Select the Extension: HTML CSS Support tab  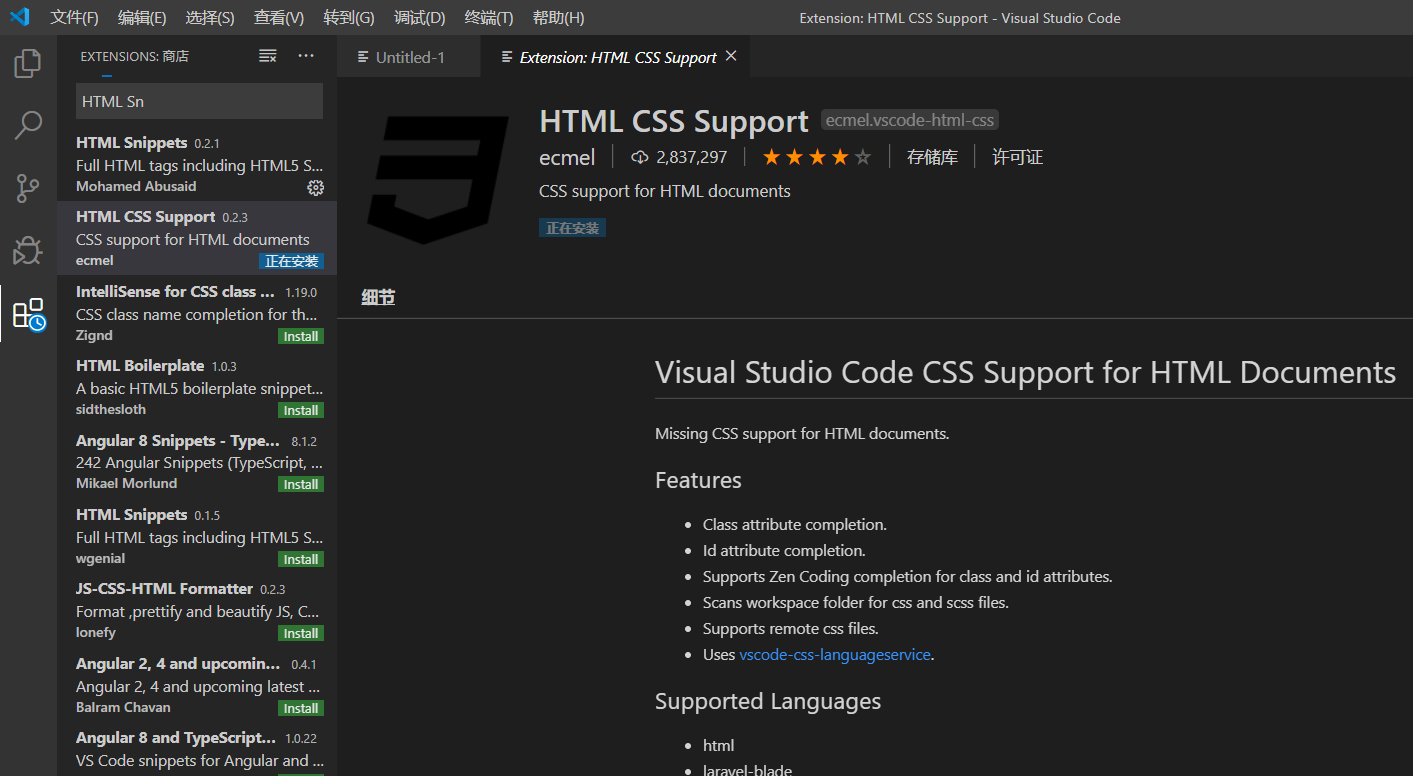tap(617, 57)
